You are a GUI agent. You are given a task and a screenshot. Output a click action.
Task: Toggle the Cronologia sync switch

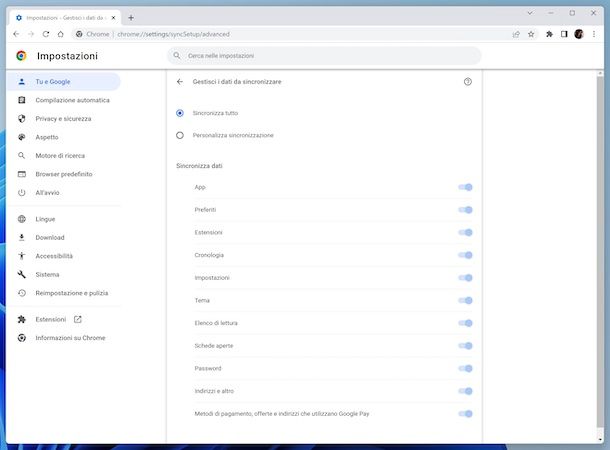[x=465, y=255]
